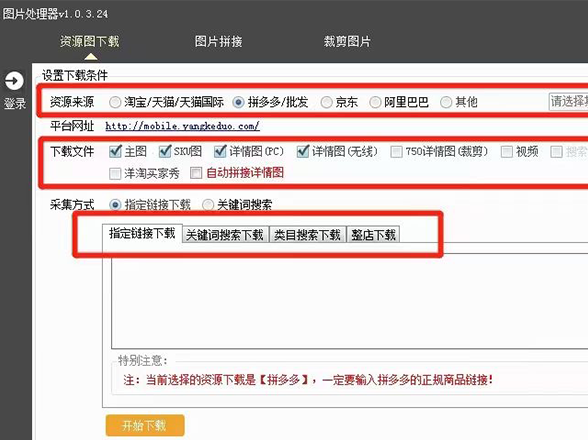Switch to 图片拼接 top tab
Viewport: 588px width, 440px height.
pyautogui.click(x=218, y=41)
